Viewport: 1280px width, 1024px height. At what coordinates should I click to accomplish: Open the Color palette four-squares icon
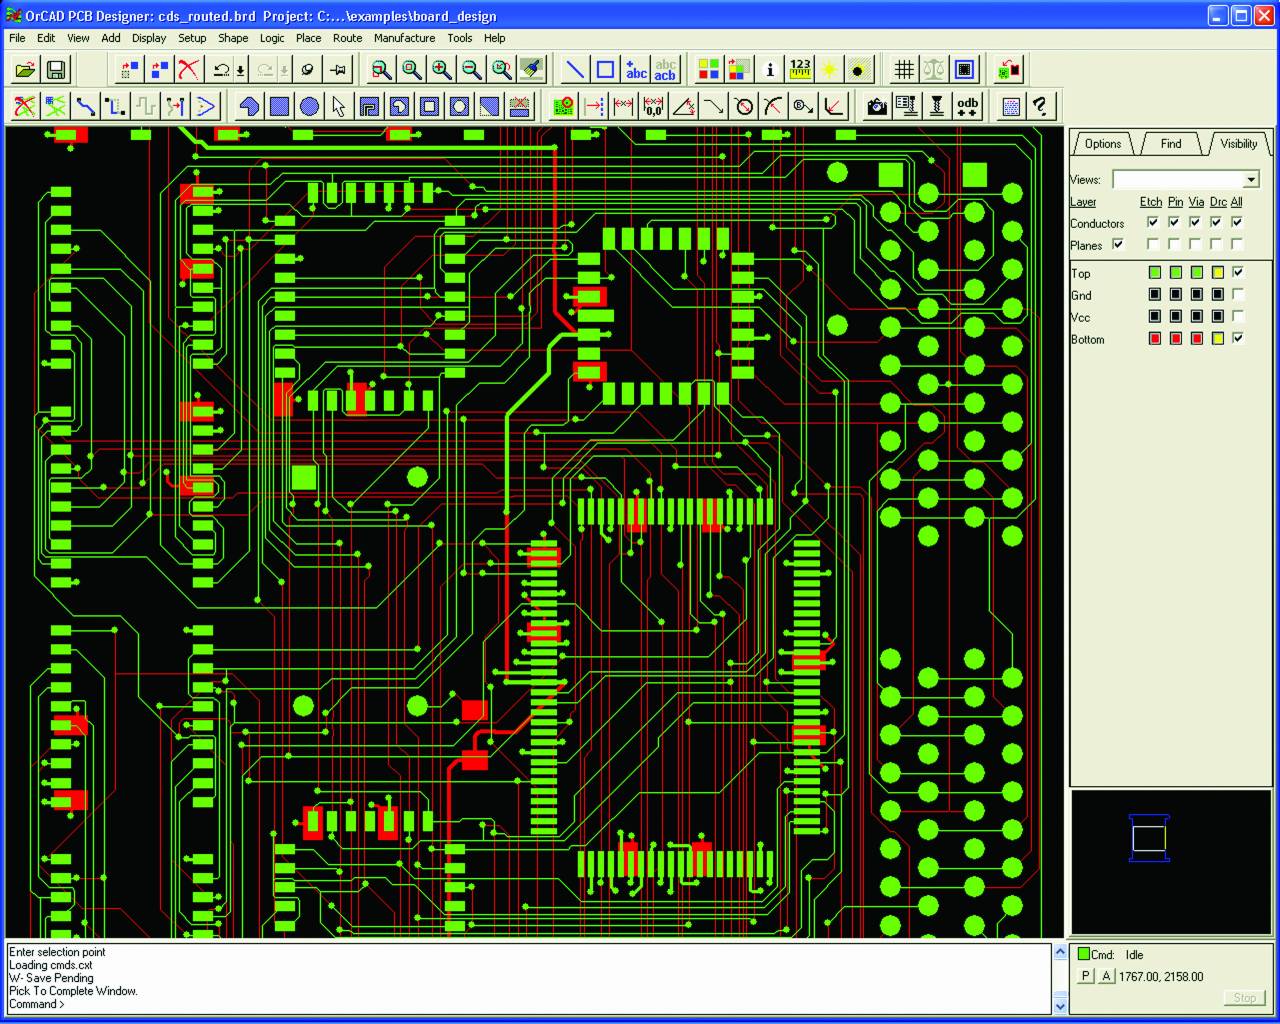pyautogui.click(x=709, y=69)
